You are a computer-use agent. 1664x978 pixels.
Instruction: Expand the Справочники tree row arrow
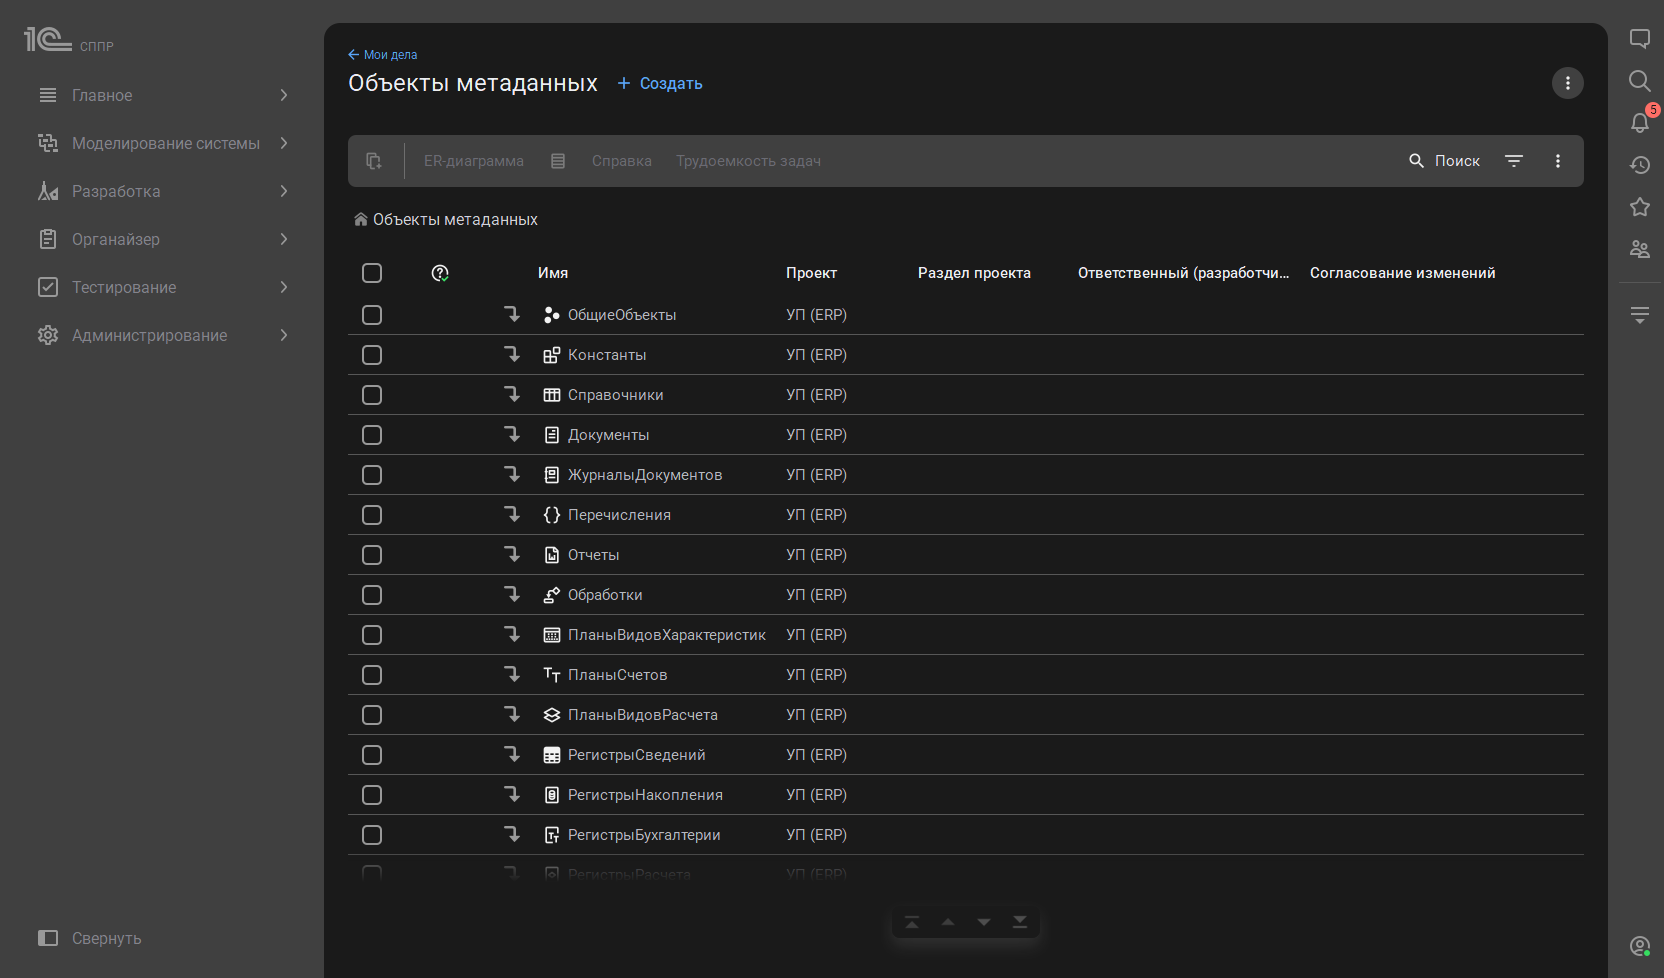tap(512, 394)
